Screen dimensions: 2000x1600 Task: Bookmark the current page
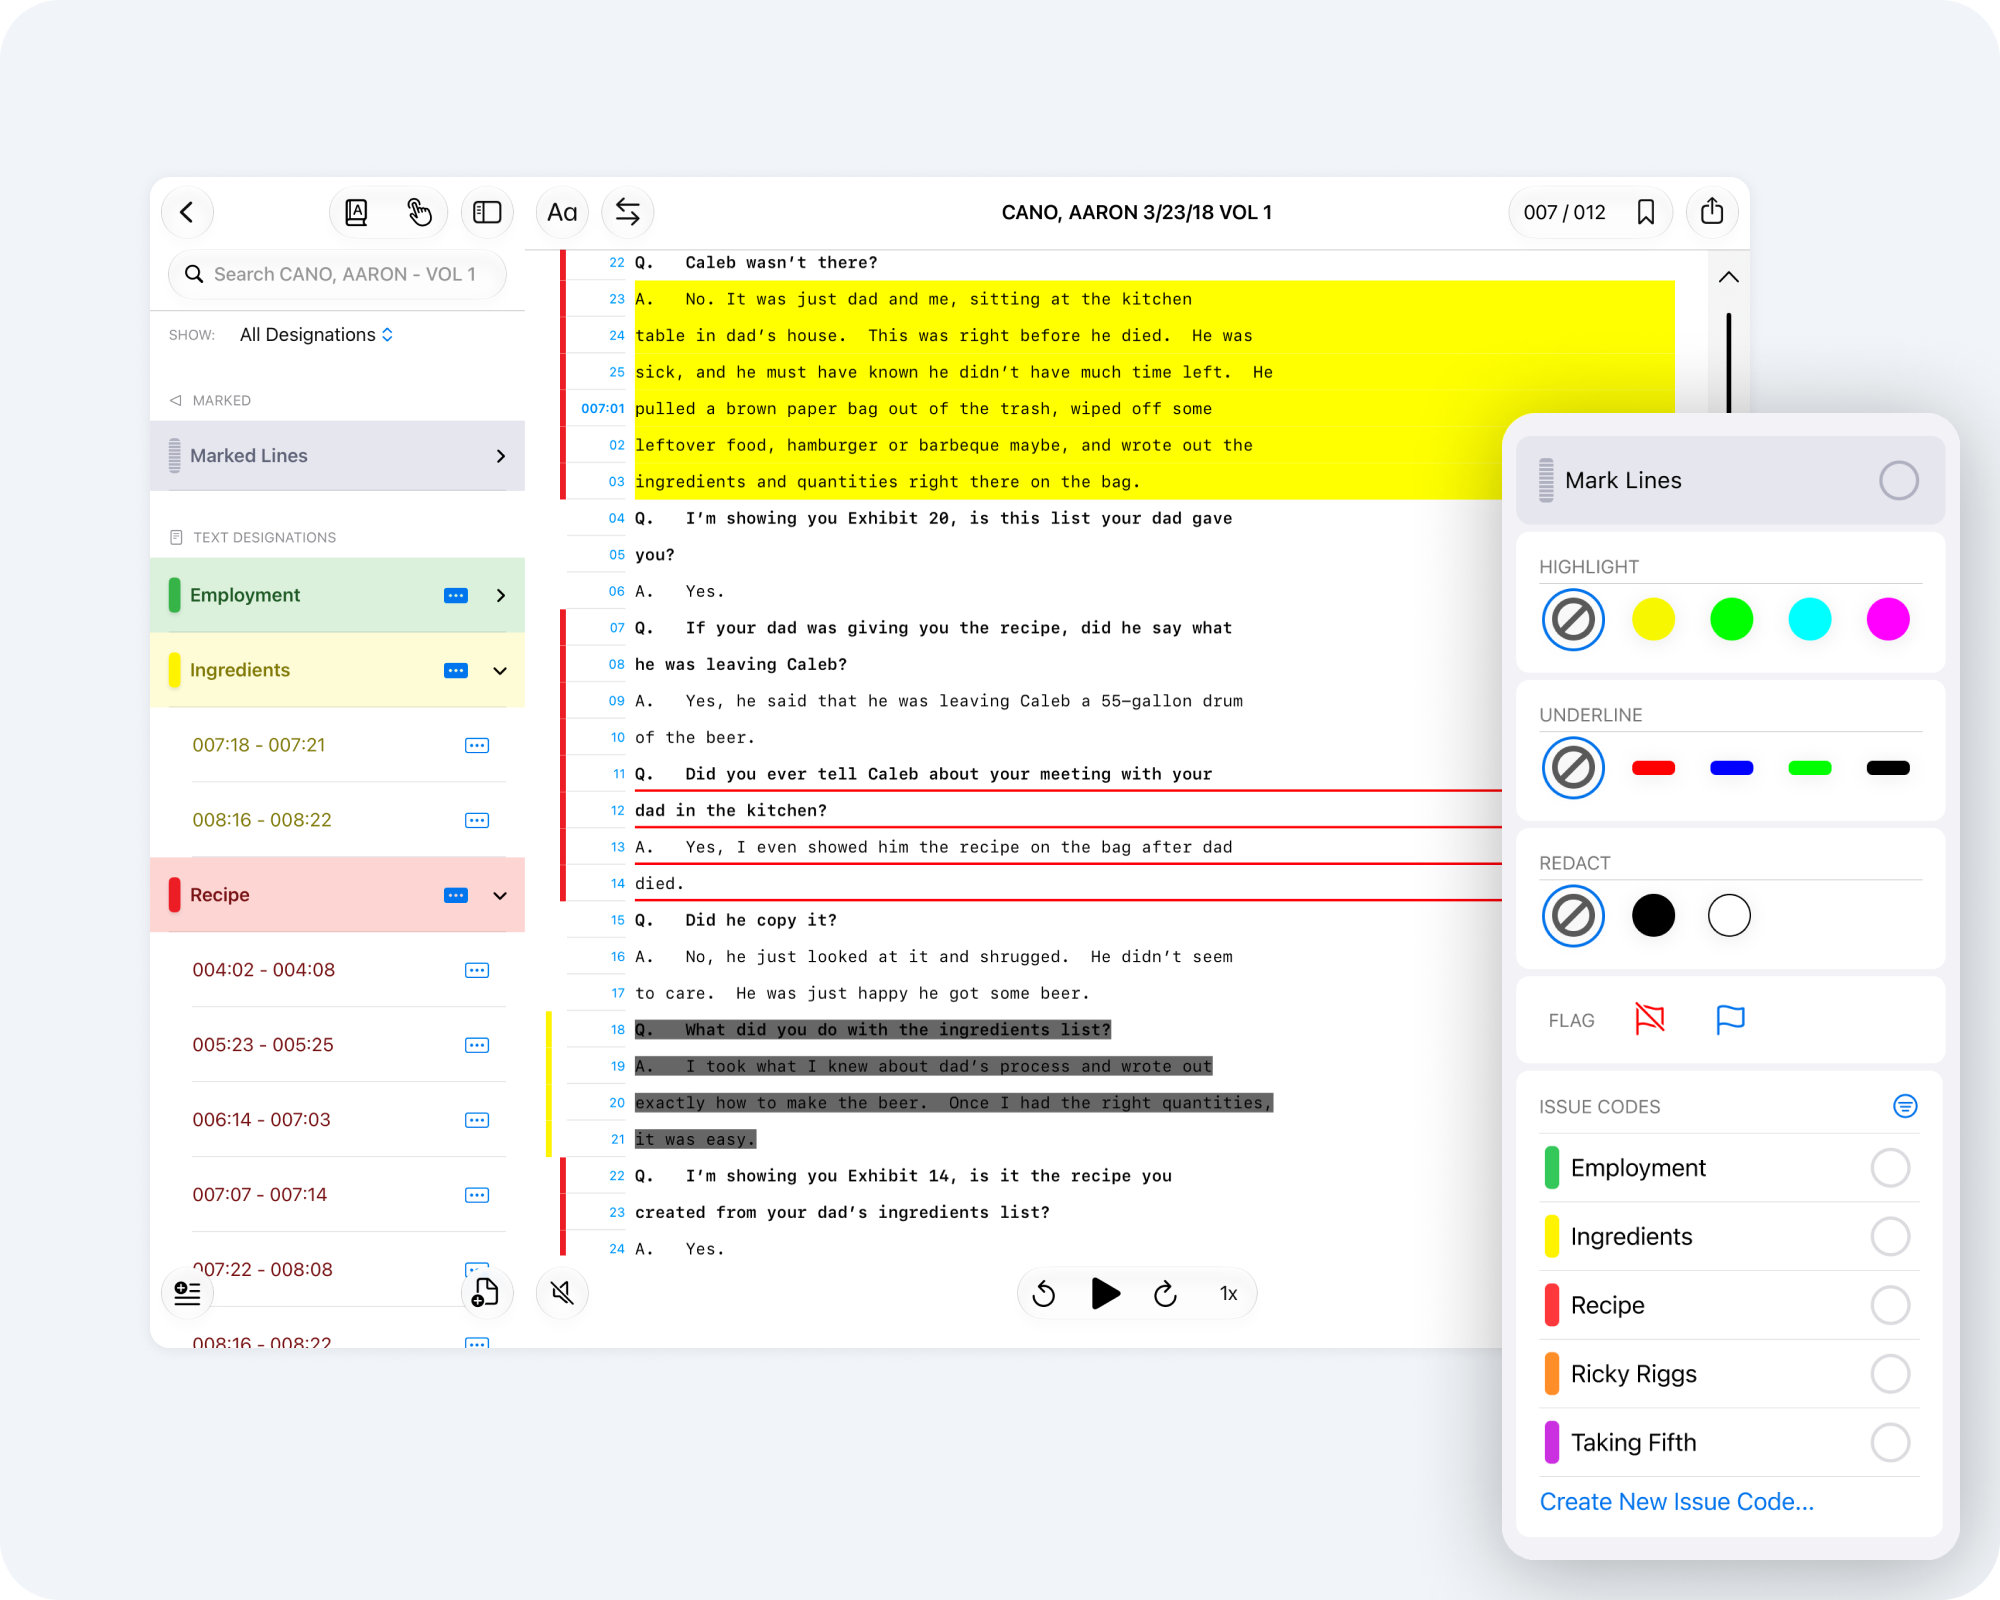(x=1646, y=212)
